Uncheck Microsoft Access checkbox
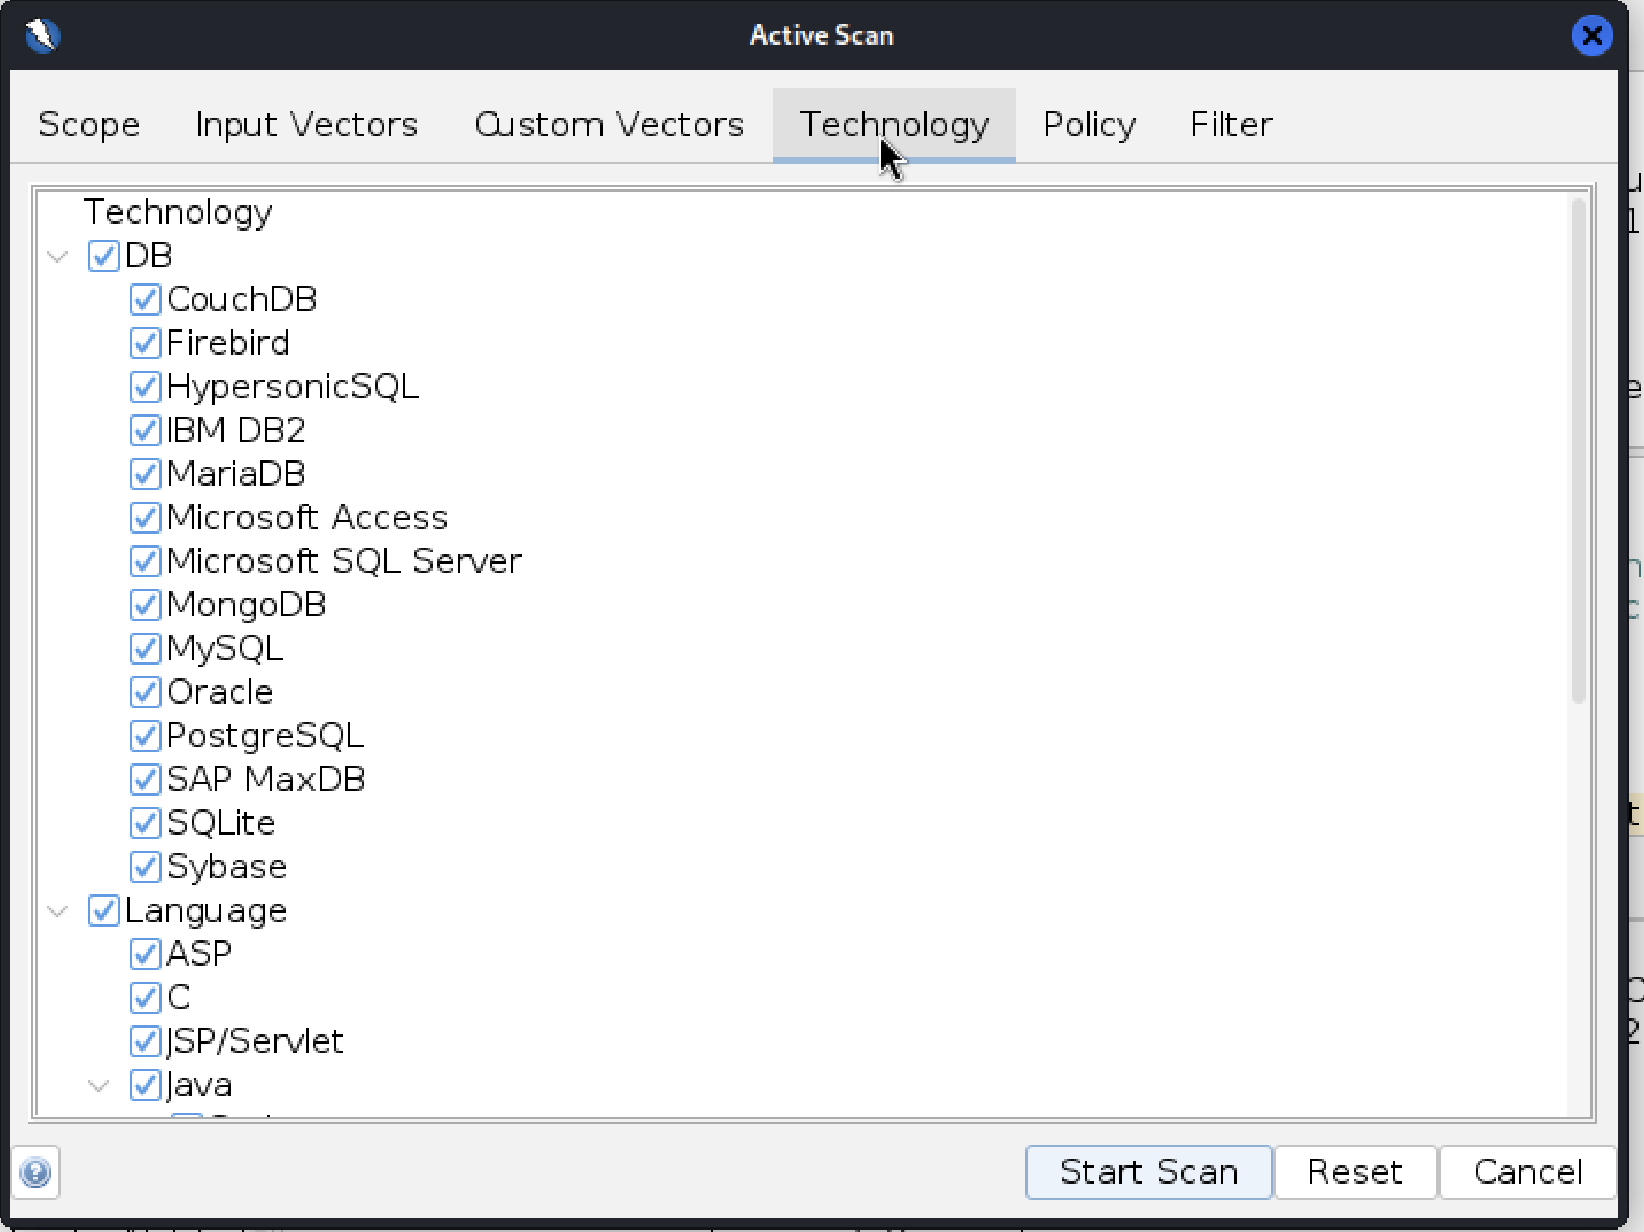1644x1232 pixels. 145,518
